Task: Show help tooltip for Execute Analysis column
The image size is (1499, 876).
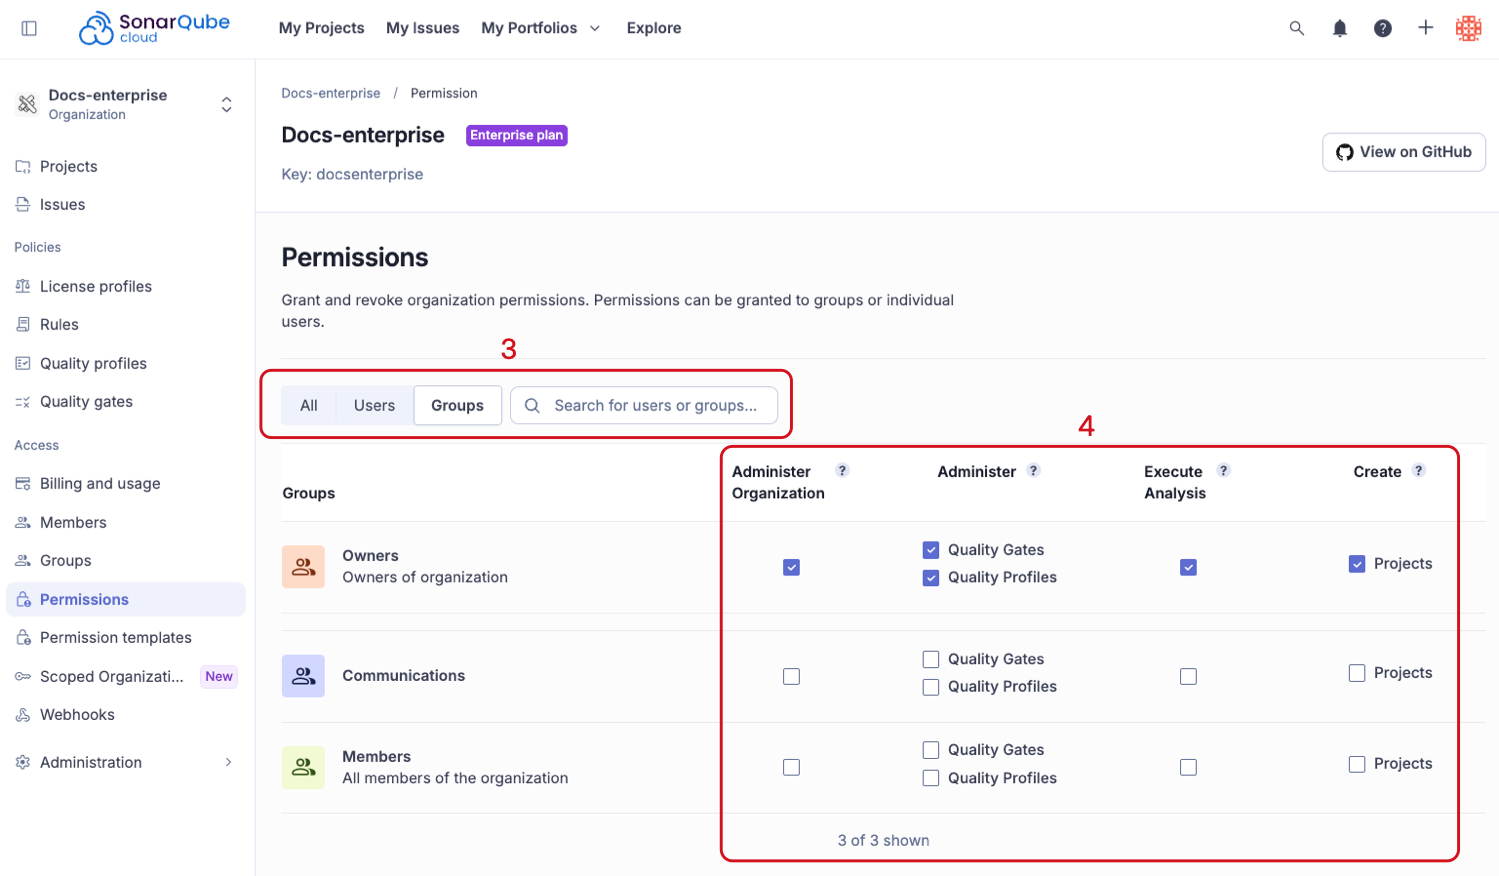Action: [x=1223, y=470]
